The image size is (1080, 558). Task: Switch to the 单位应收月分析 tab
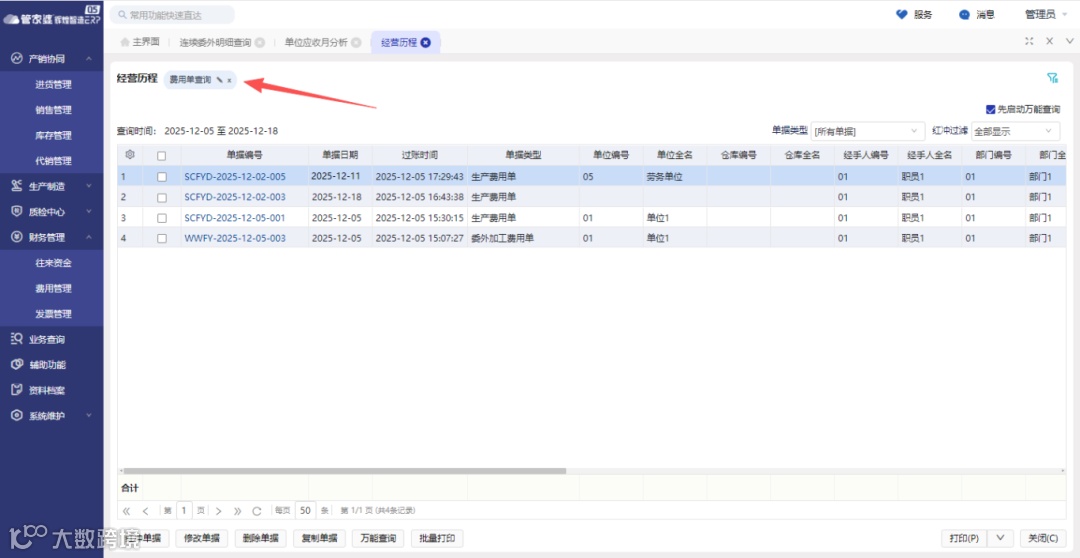pyautogui.click(x=316, y=42)
